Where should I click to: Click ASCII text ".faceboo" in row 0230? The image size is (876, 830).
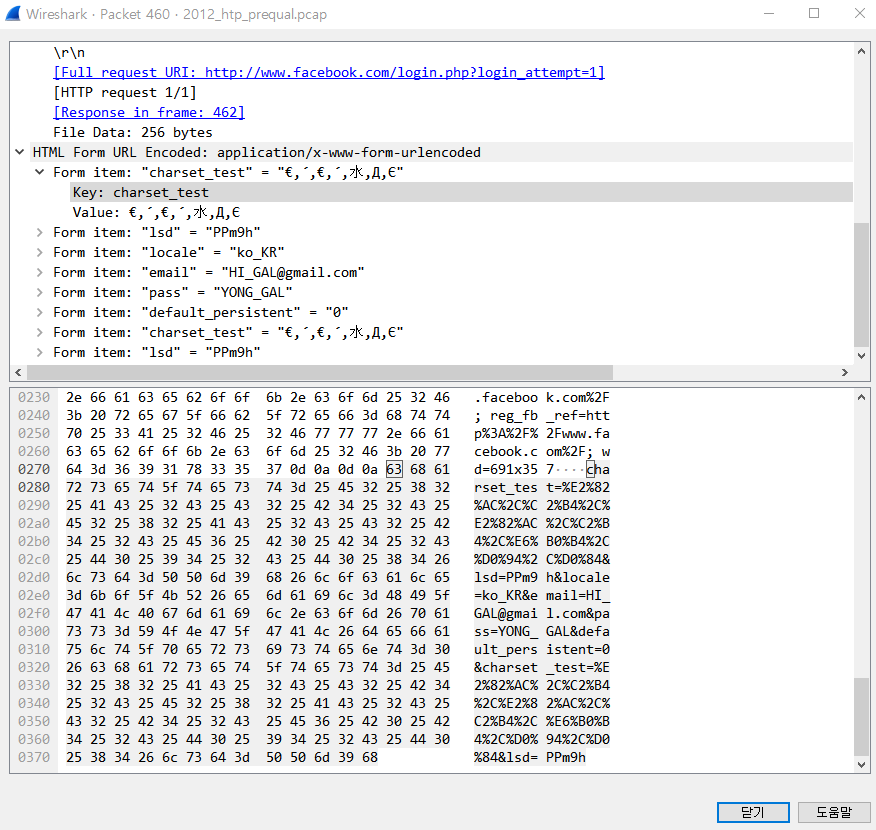506,398
